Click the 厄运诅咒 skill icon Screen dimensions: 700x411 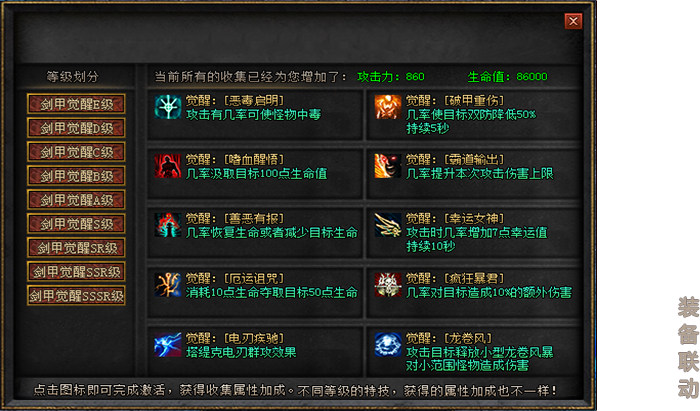point(168,285)
